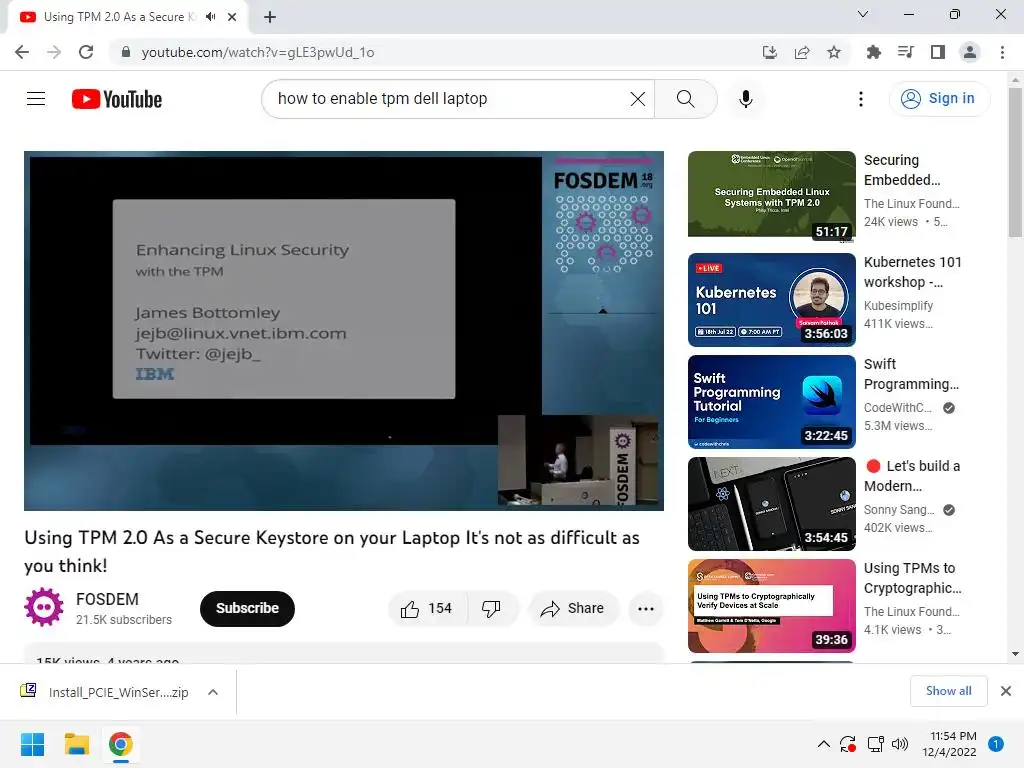Open notification badge in taskbar
This screenshot has width=1024, height=768.
[996, 744]
